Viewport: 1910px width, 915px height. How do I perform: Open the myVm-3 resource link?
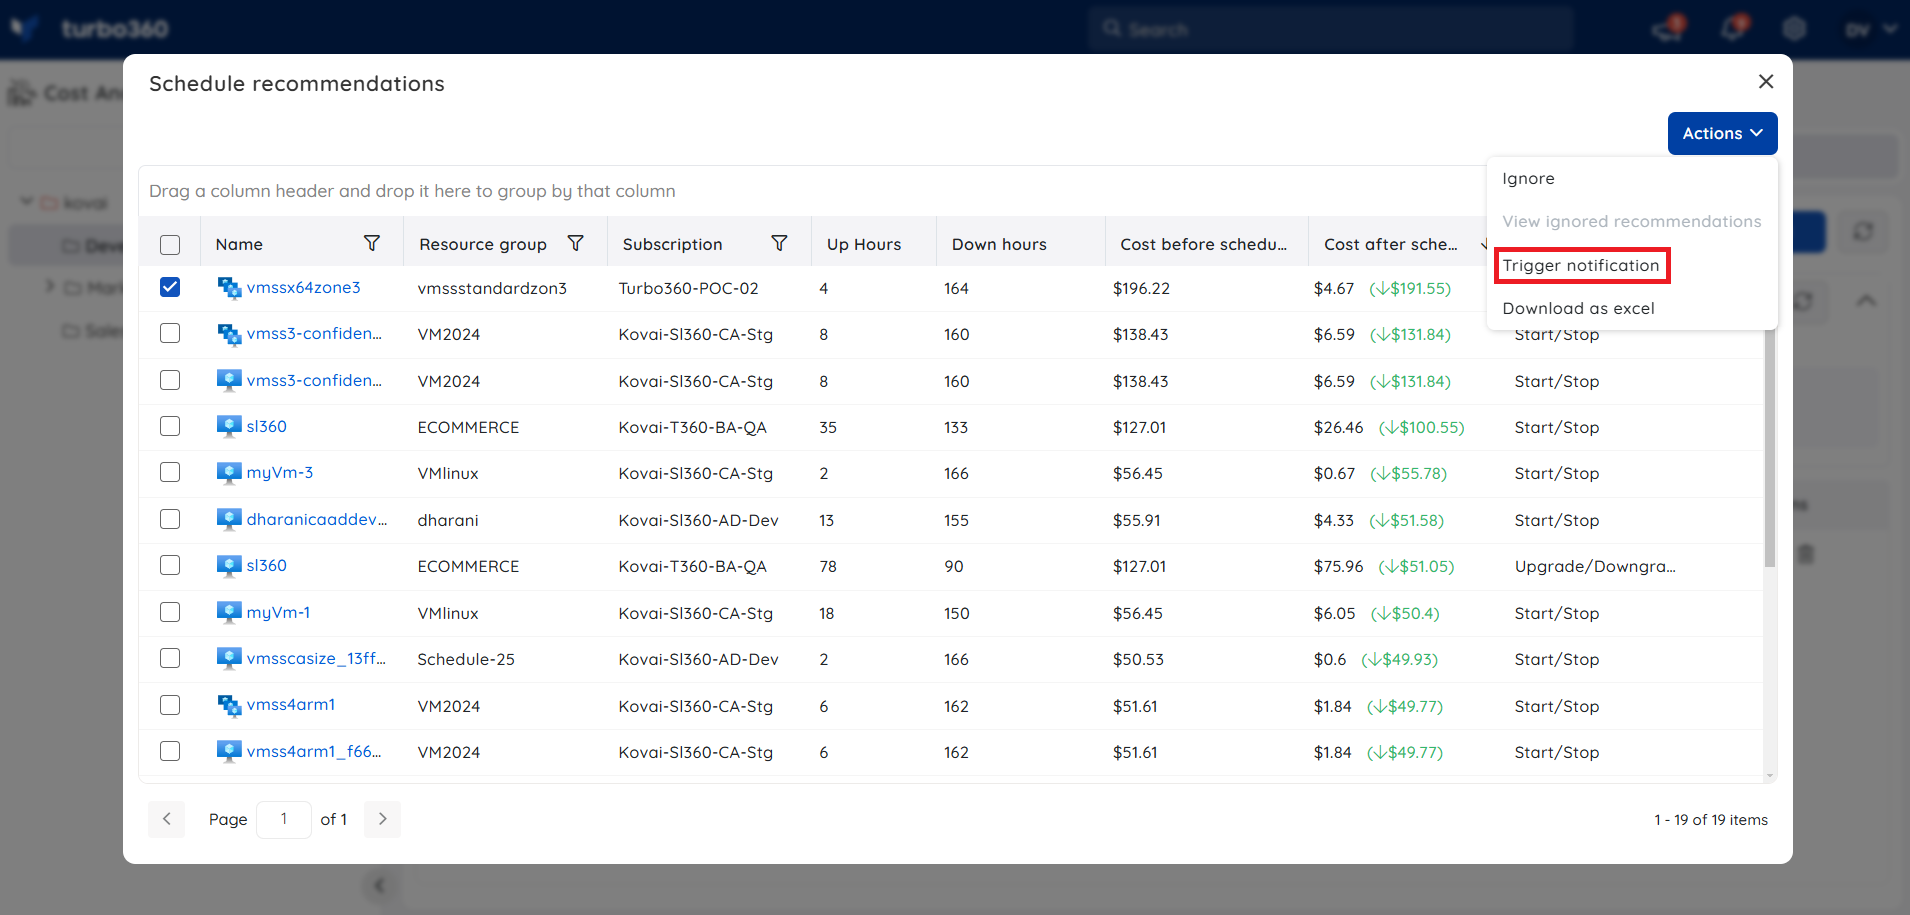coord(280,472)
